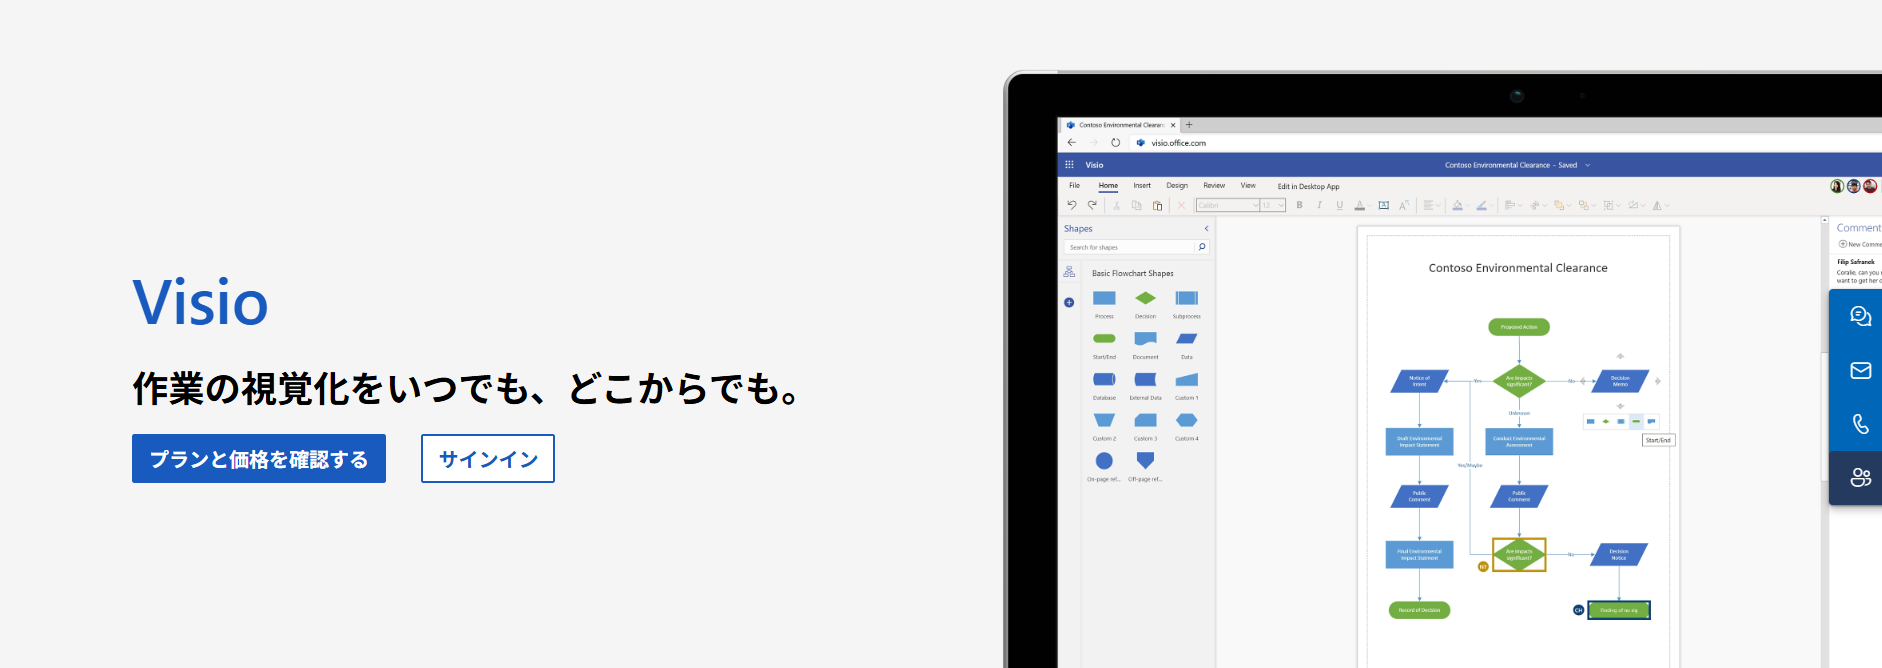Click the shape search magnifier icon
The image size is (1882, 668).
(x=1202, y=247)
